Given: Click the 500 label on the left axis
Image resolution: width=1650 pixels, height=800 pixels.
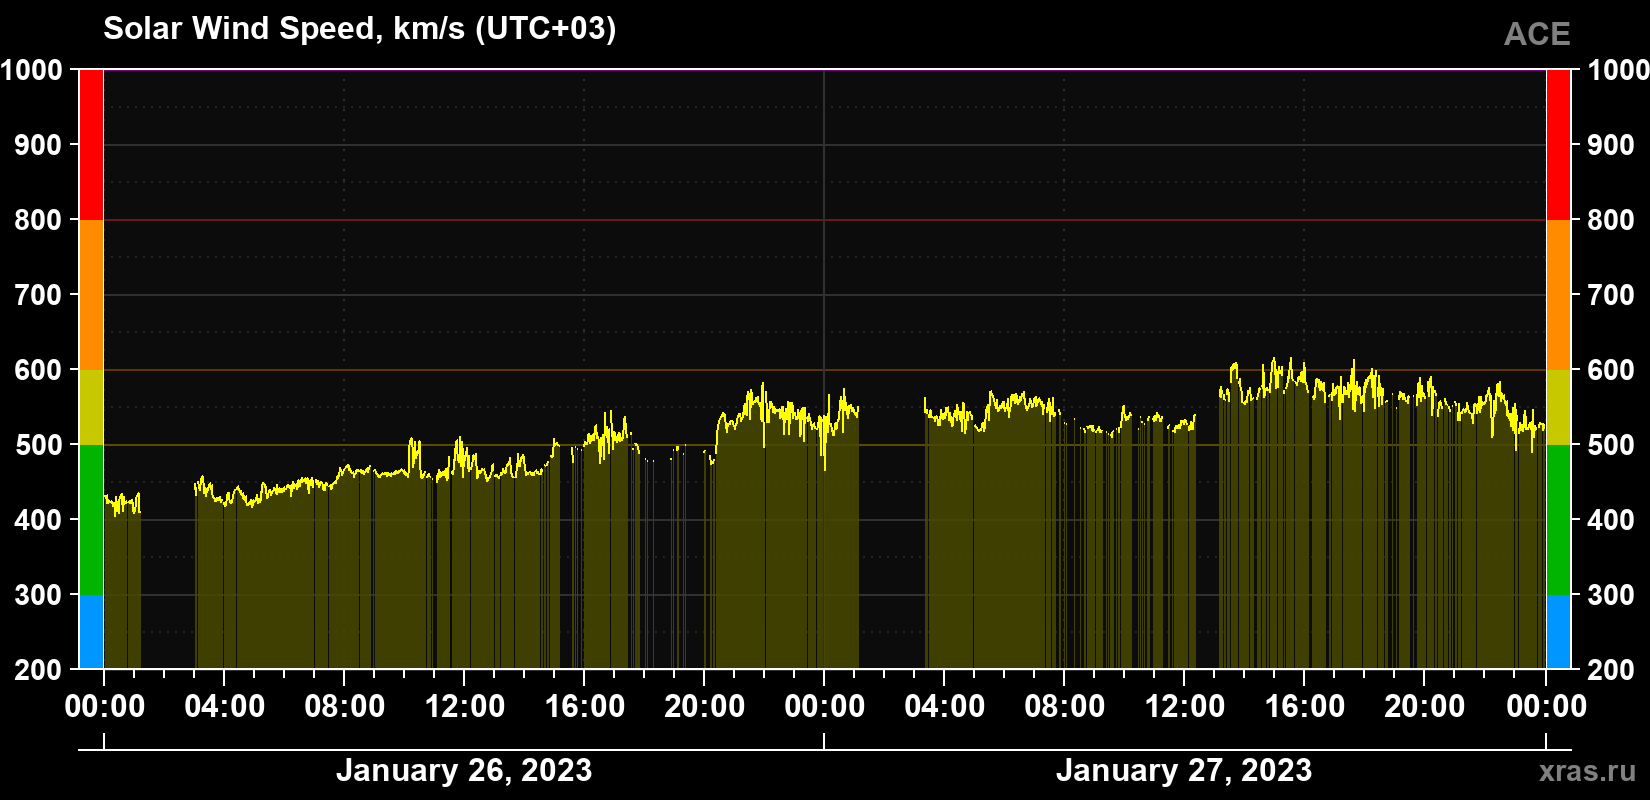Looking at the screenshot, I should 39,445.
